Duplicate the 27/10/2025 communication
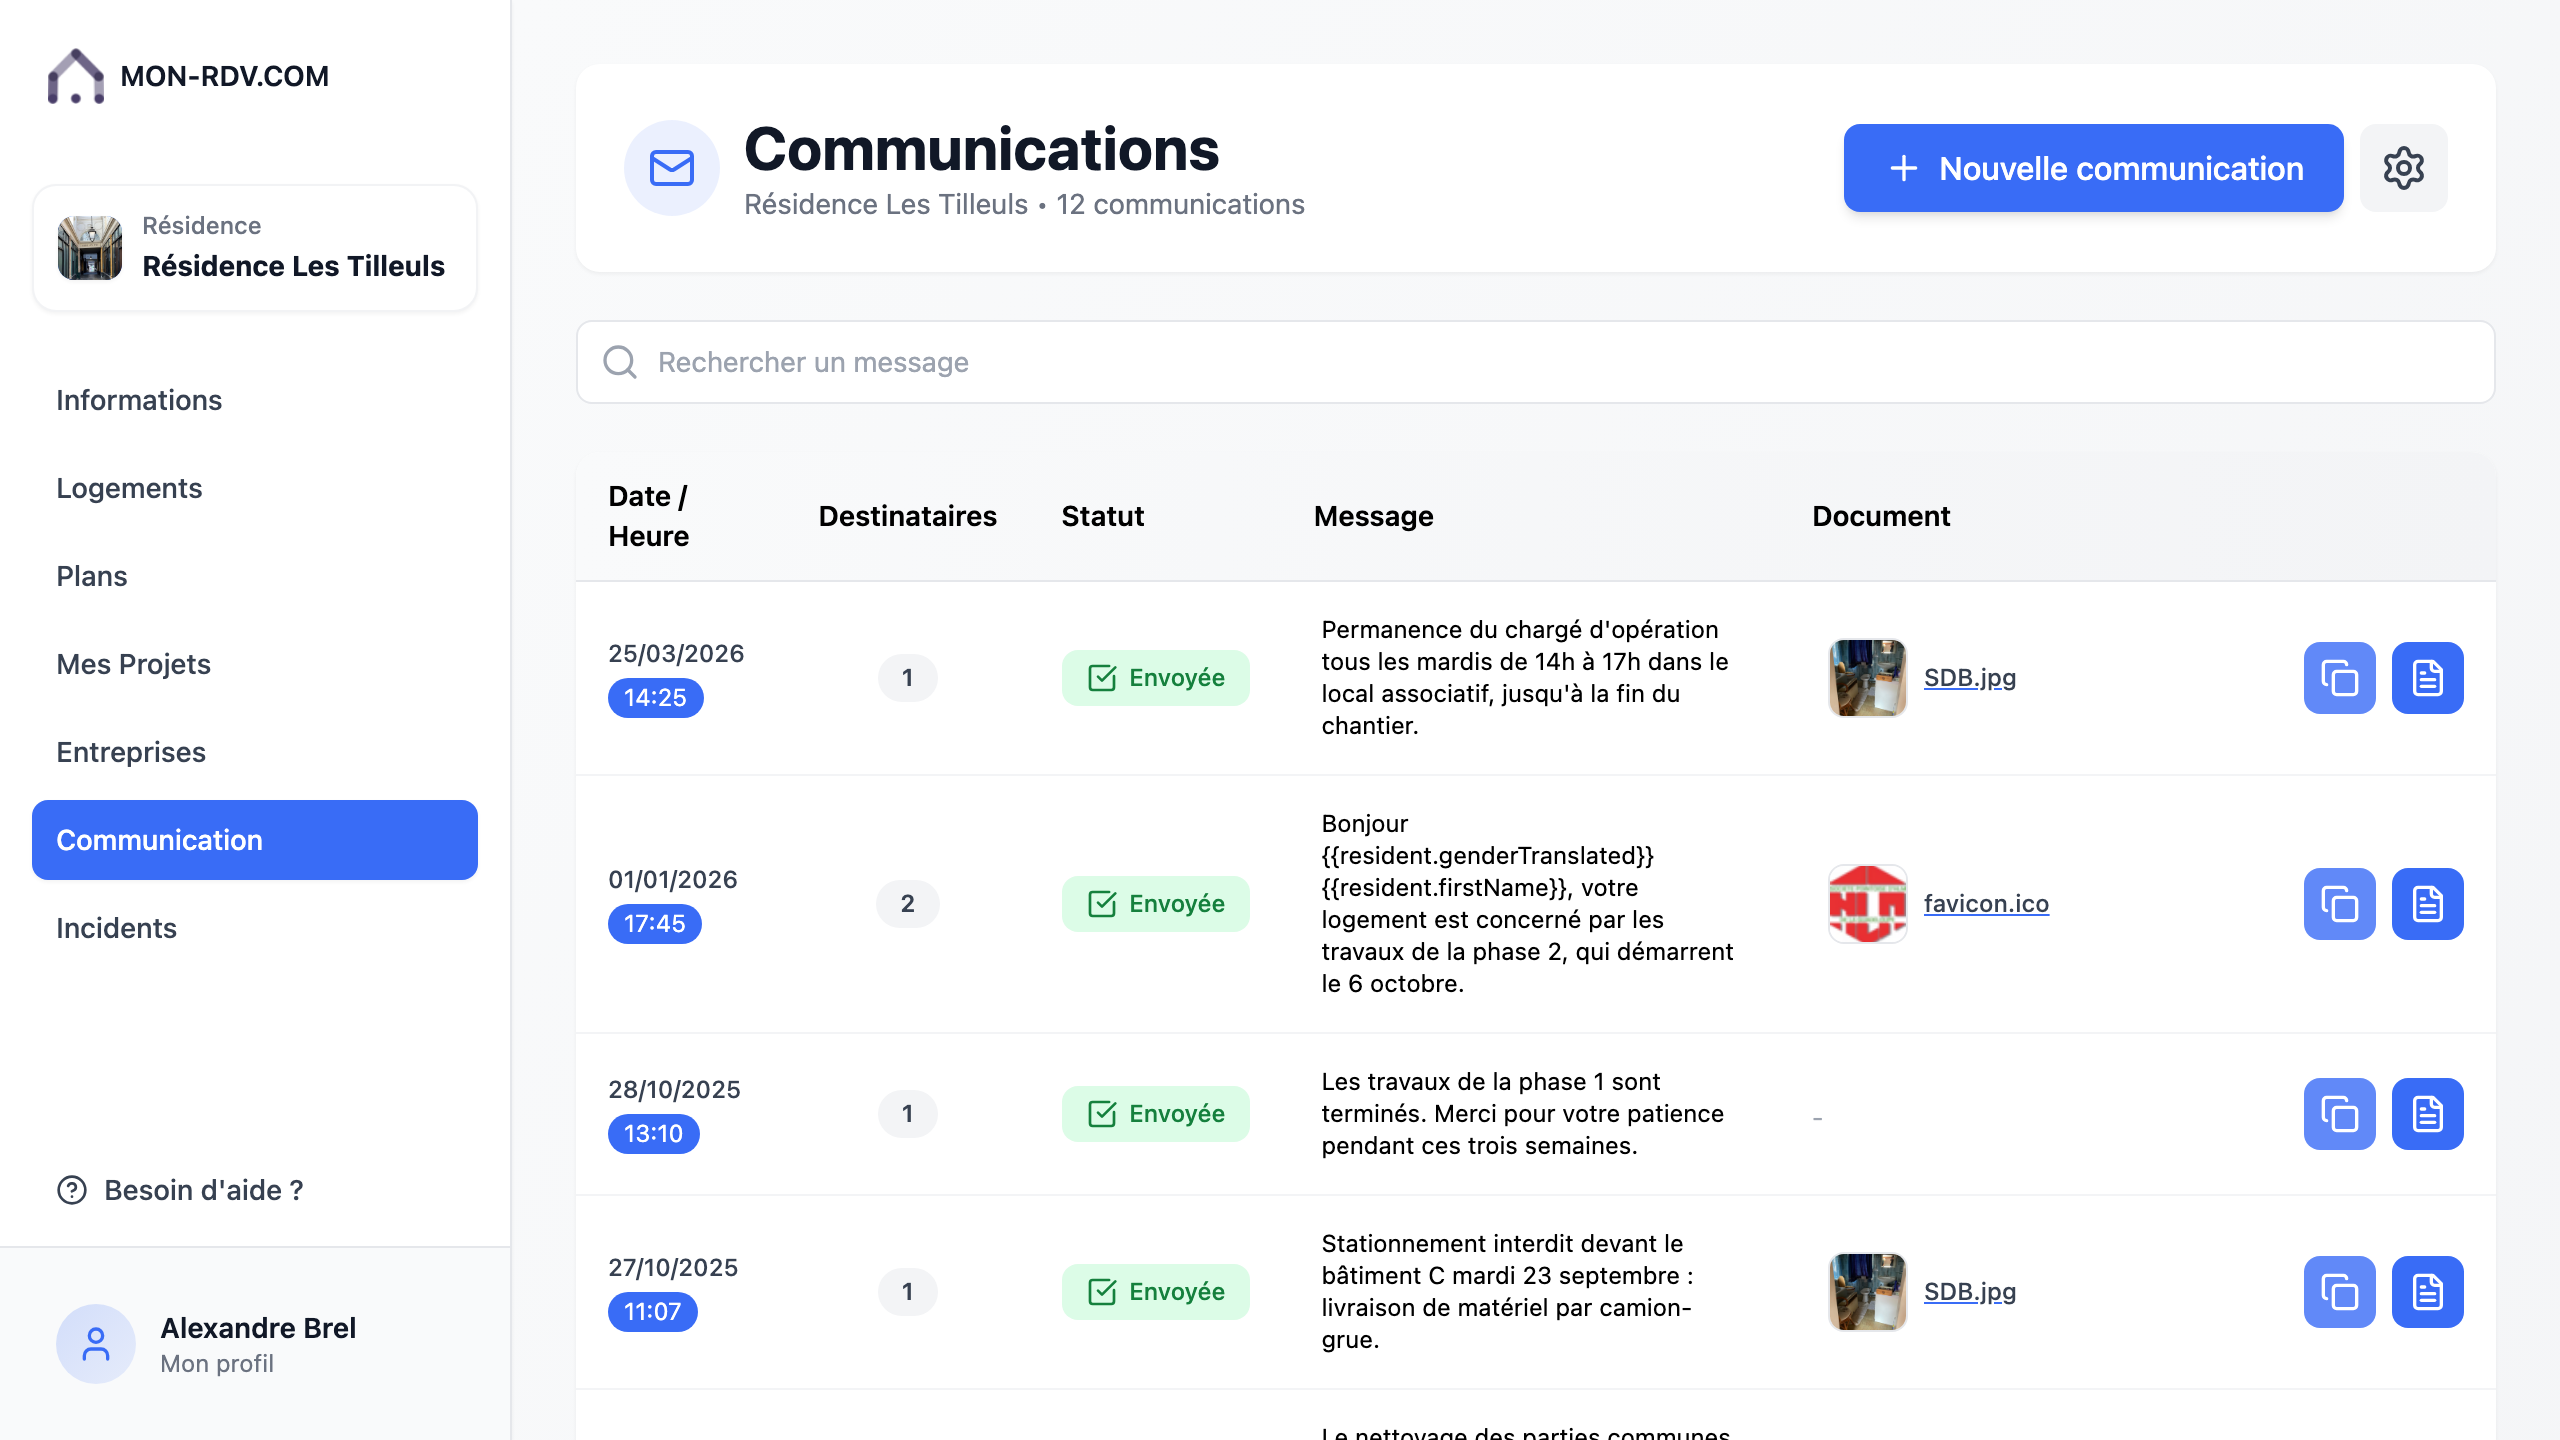 [x=2339, y=1292]
